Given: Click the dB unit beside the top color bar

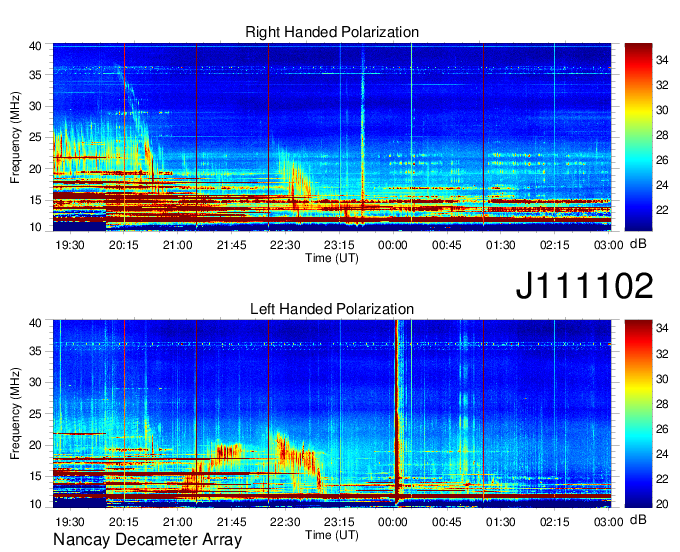Looking at the screenshot, I should tap(638, 244).
